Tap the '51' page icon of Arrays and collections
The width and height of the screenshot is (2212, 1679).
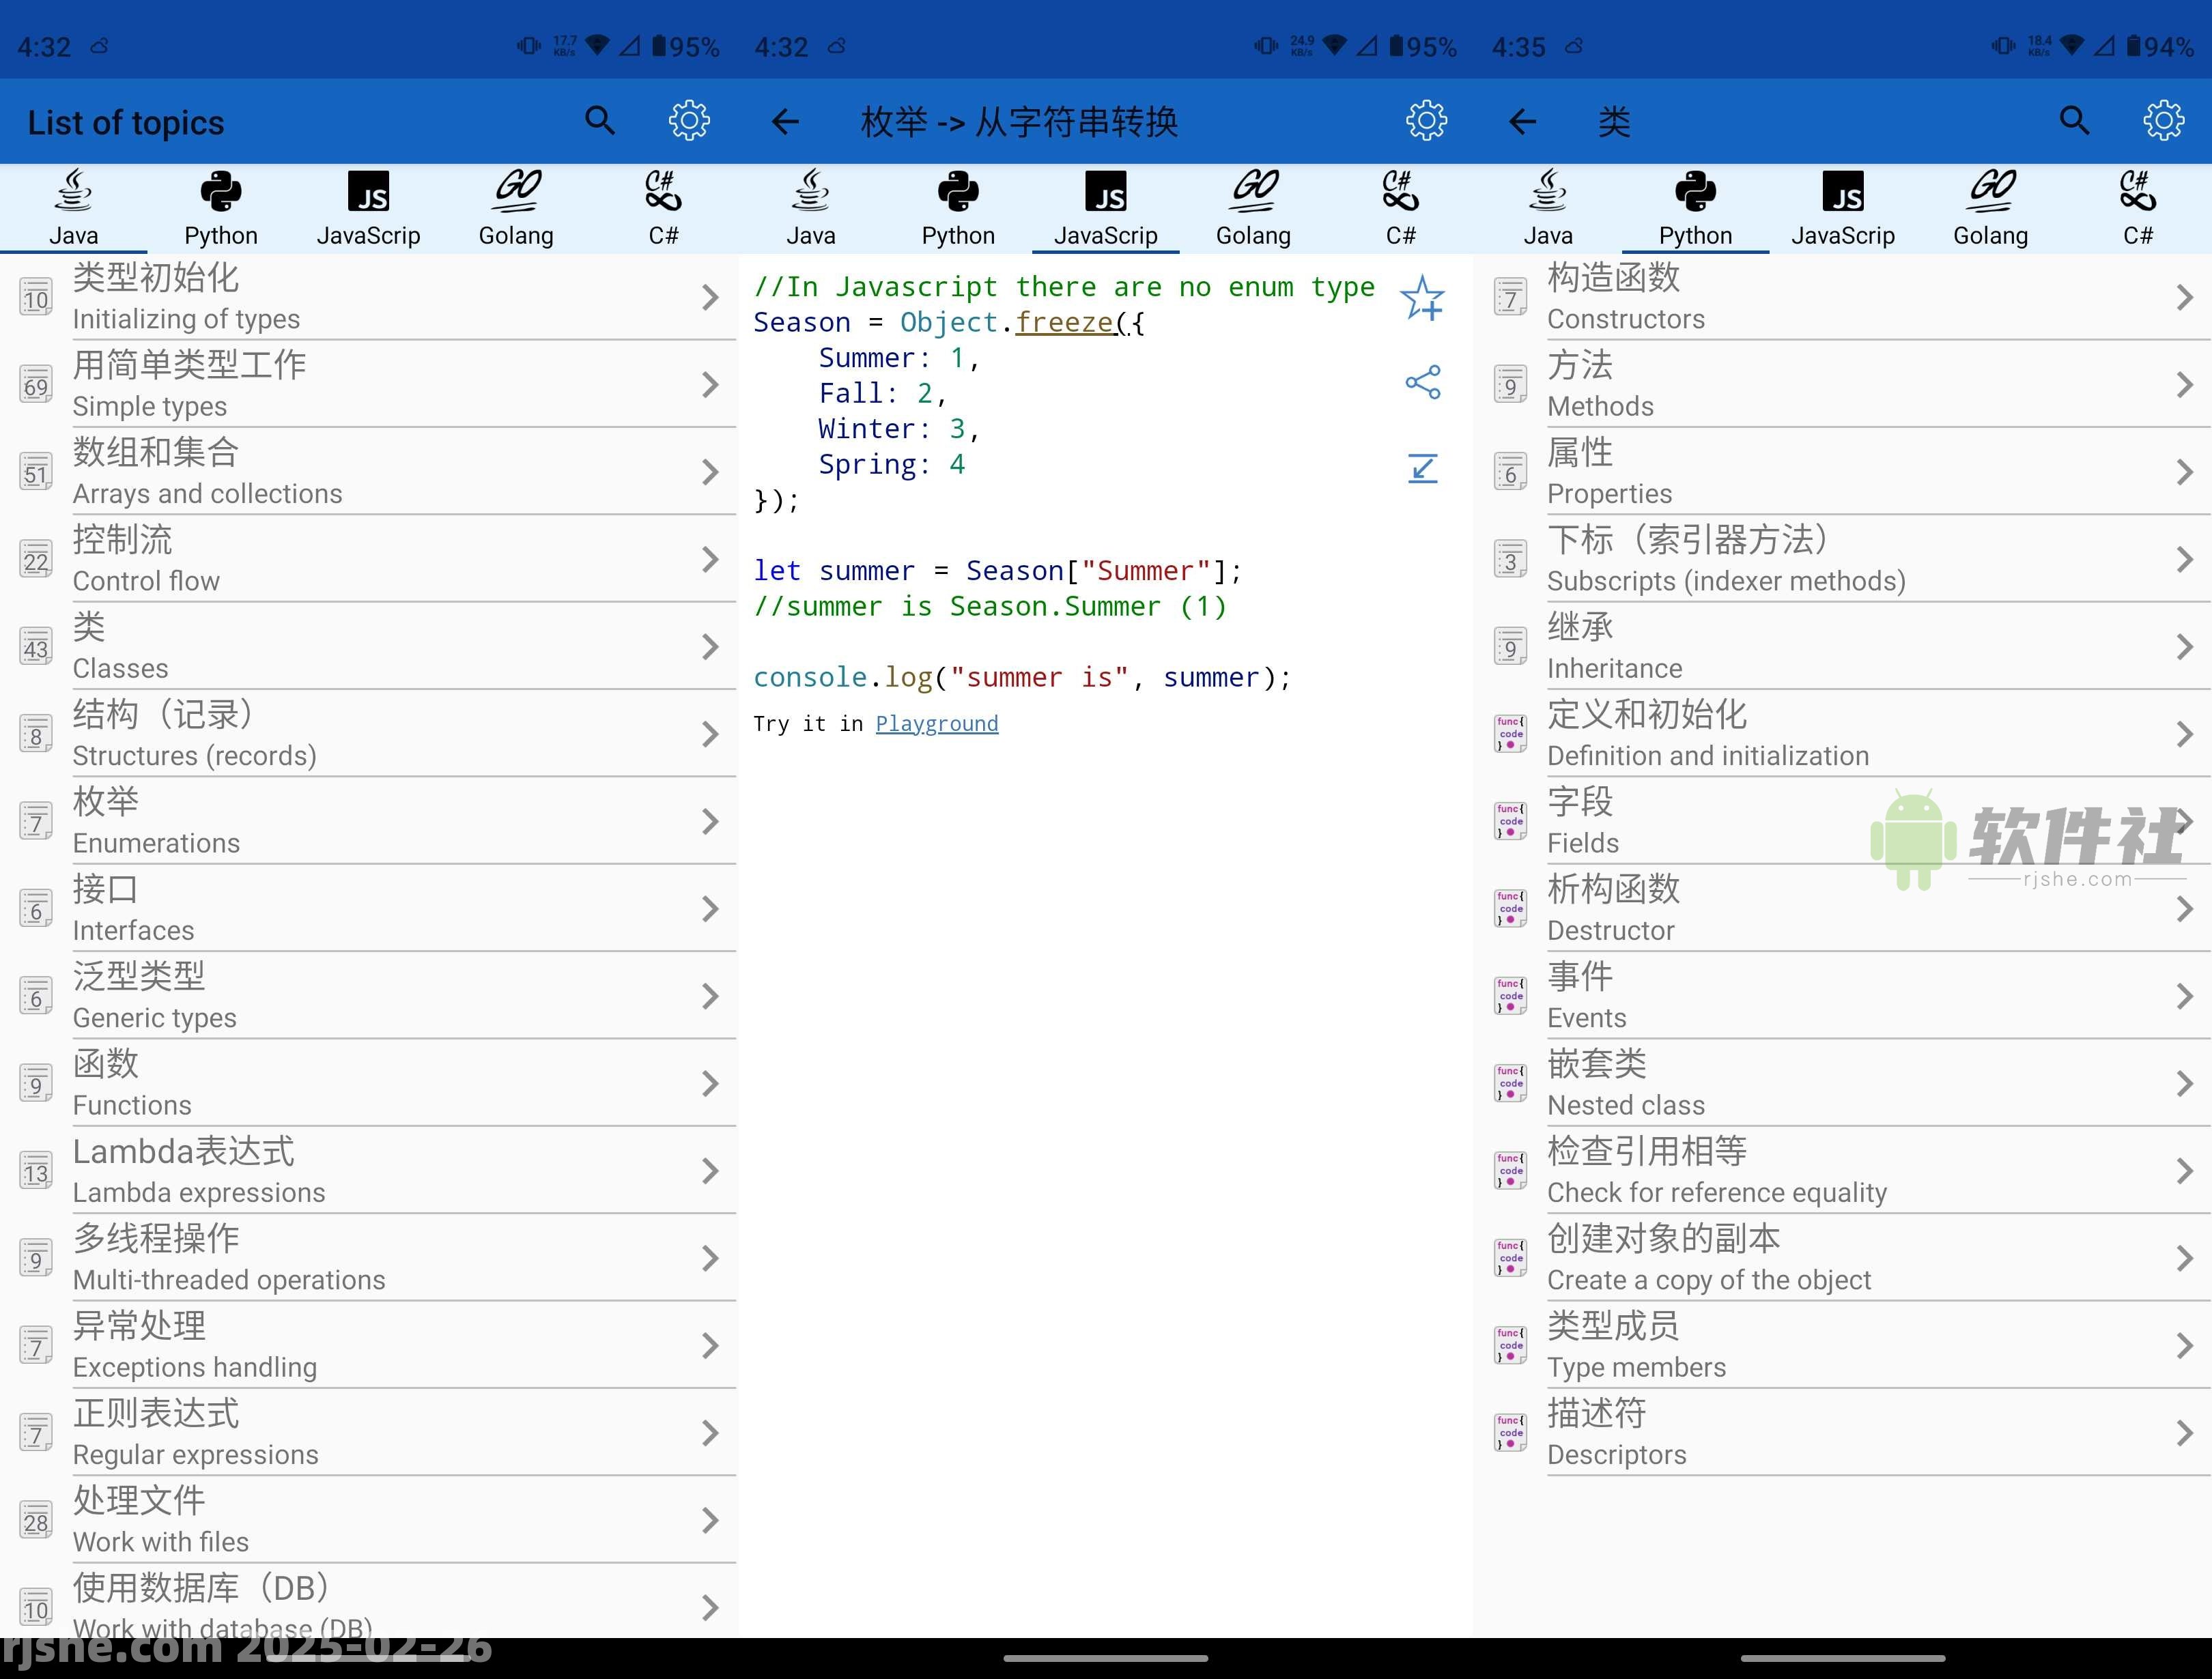(36, 472)
